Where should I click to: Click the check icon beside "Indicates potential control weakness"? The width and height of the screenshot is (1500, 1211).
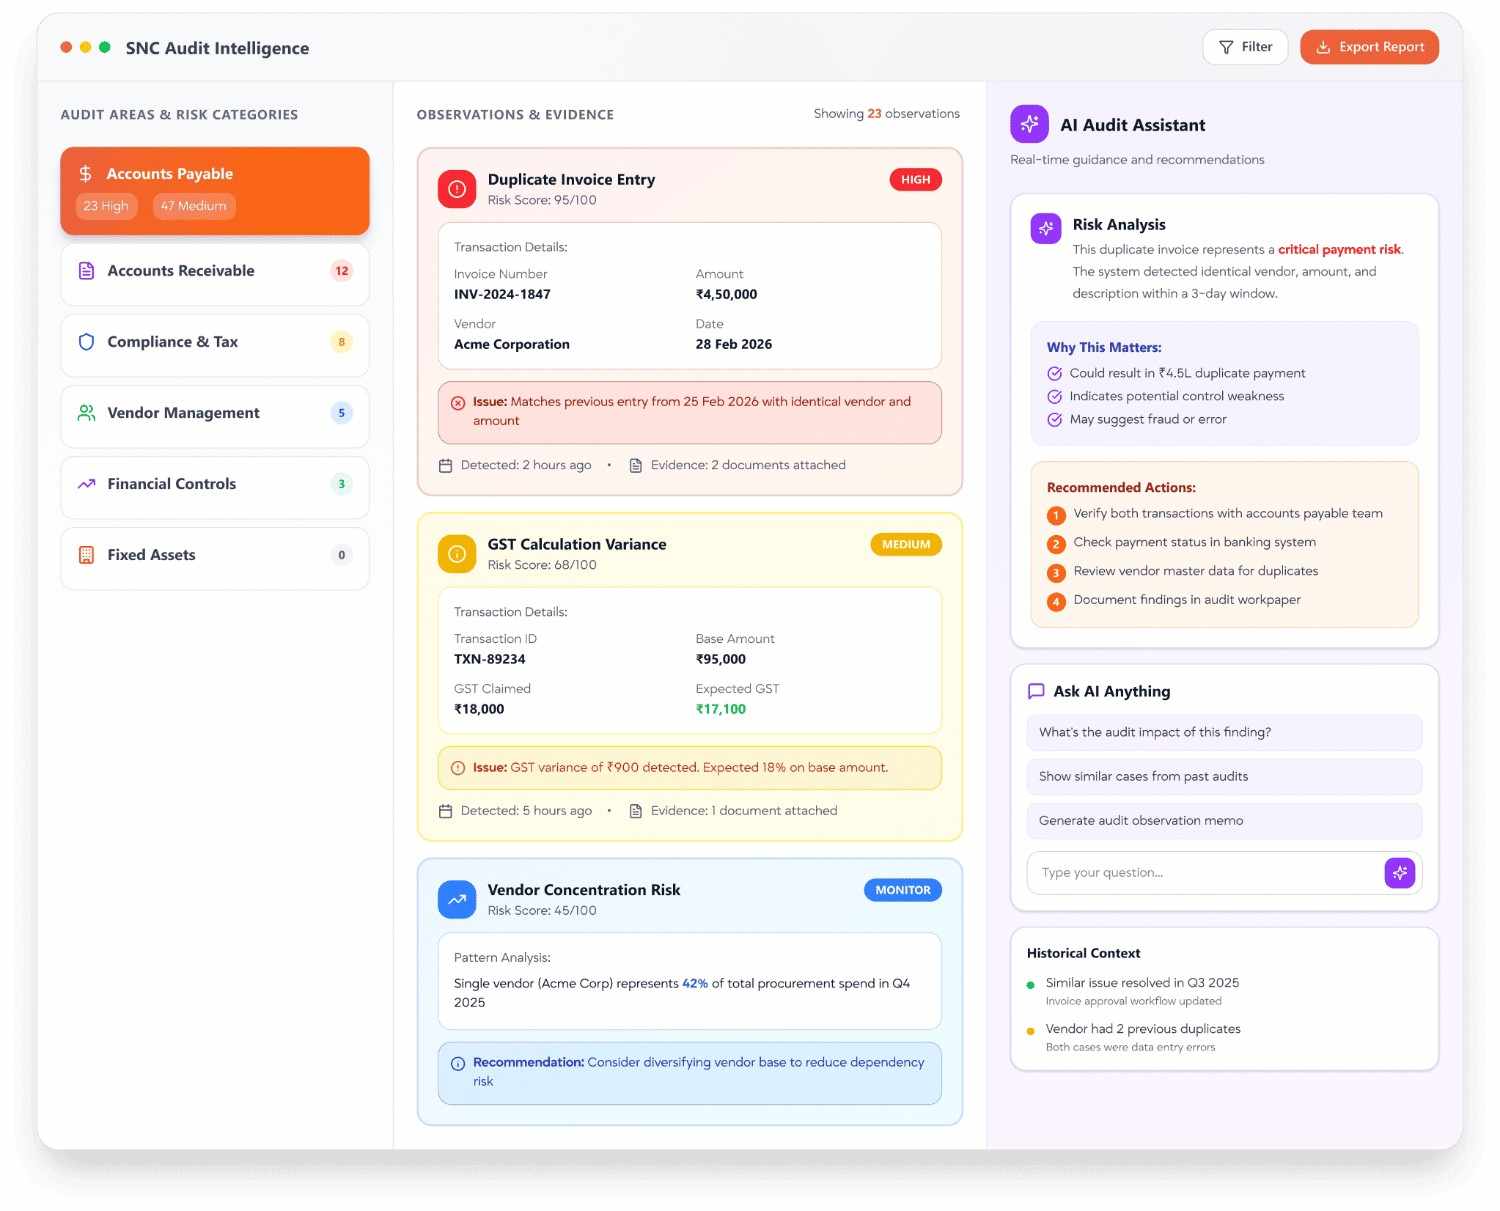point(1054,396)
